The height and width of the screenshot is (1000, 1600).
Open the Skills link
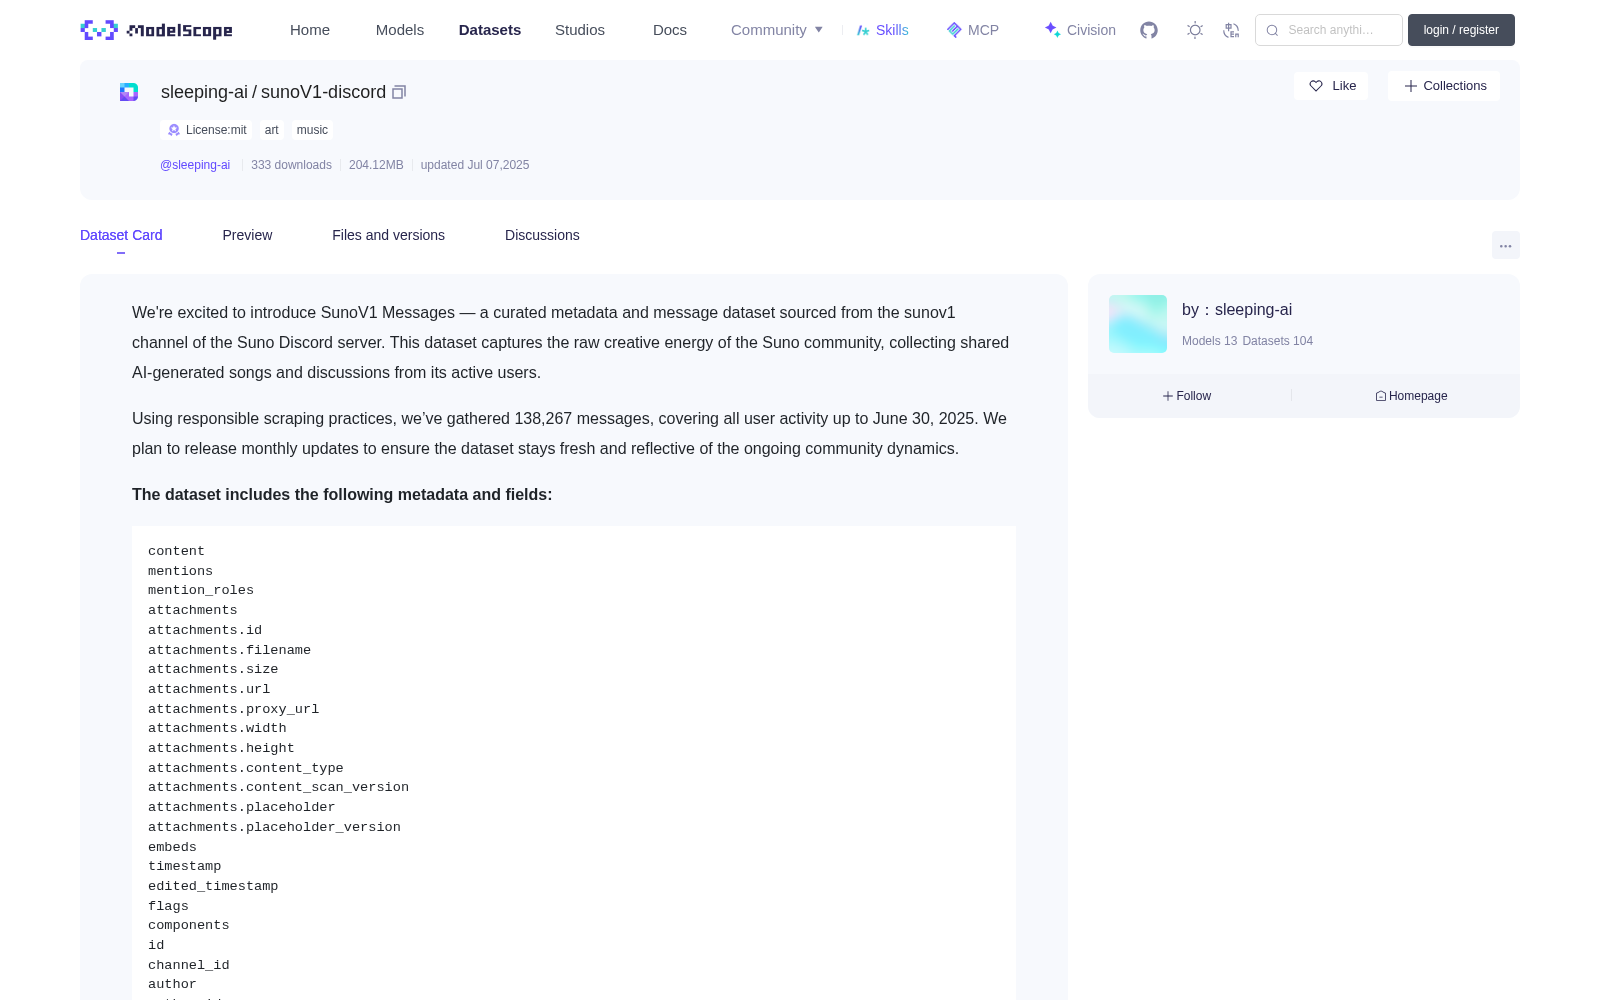click(x=883, y=30)
